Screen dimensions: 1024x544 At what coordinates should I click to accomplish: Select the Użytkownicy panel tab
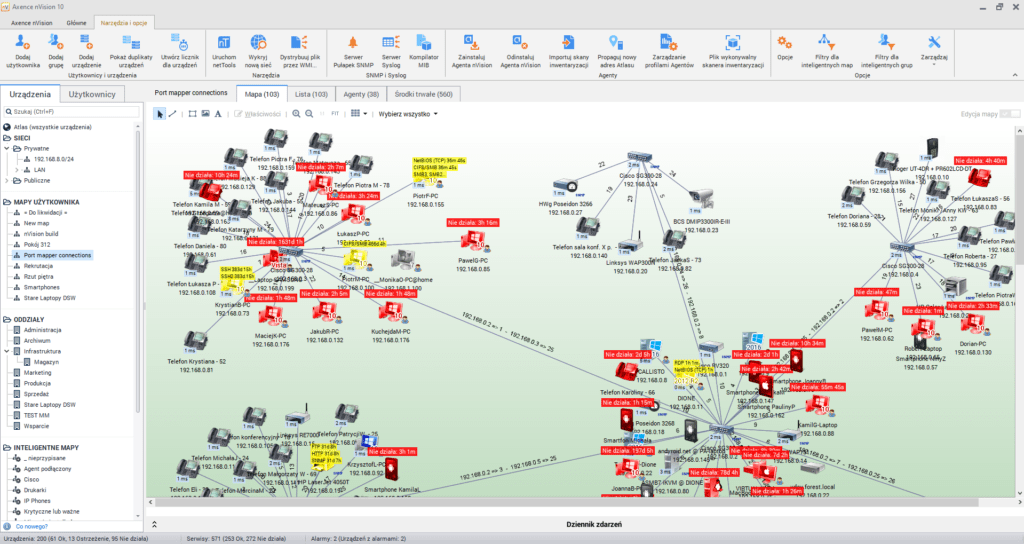(x=91, y=93)
